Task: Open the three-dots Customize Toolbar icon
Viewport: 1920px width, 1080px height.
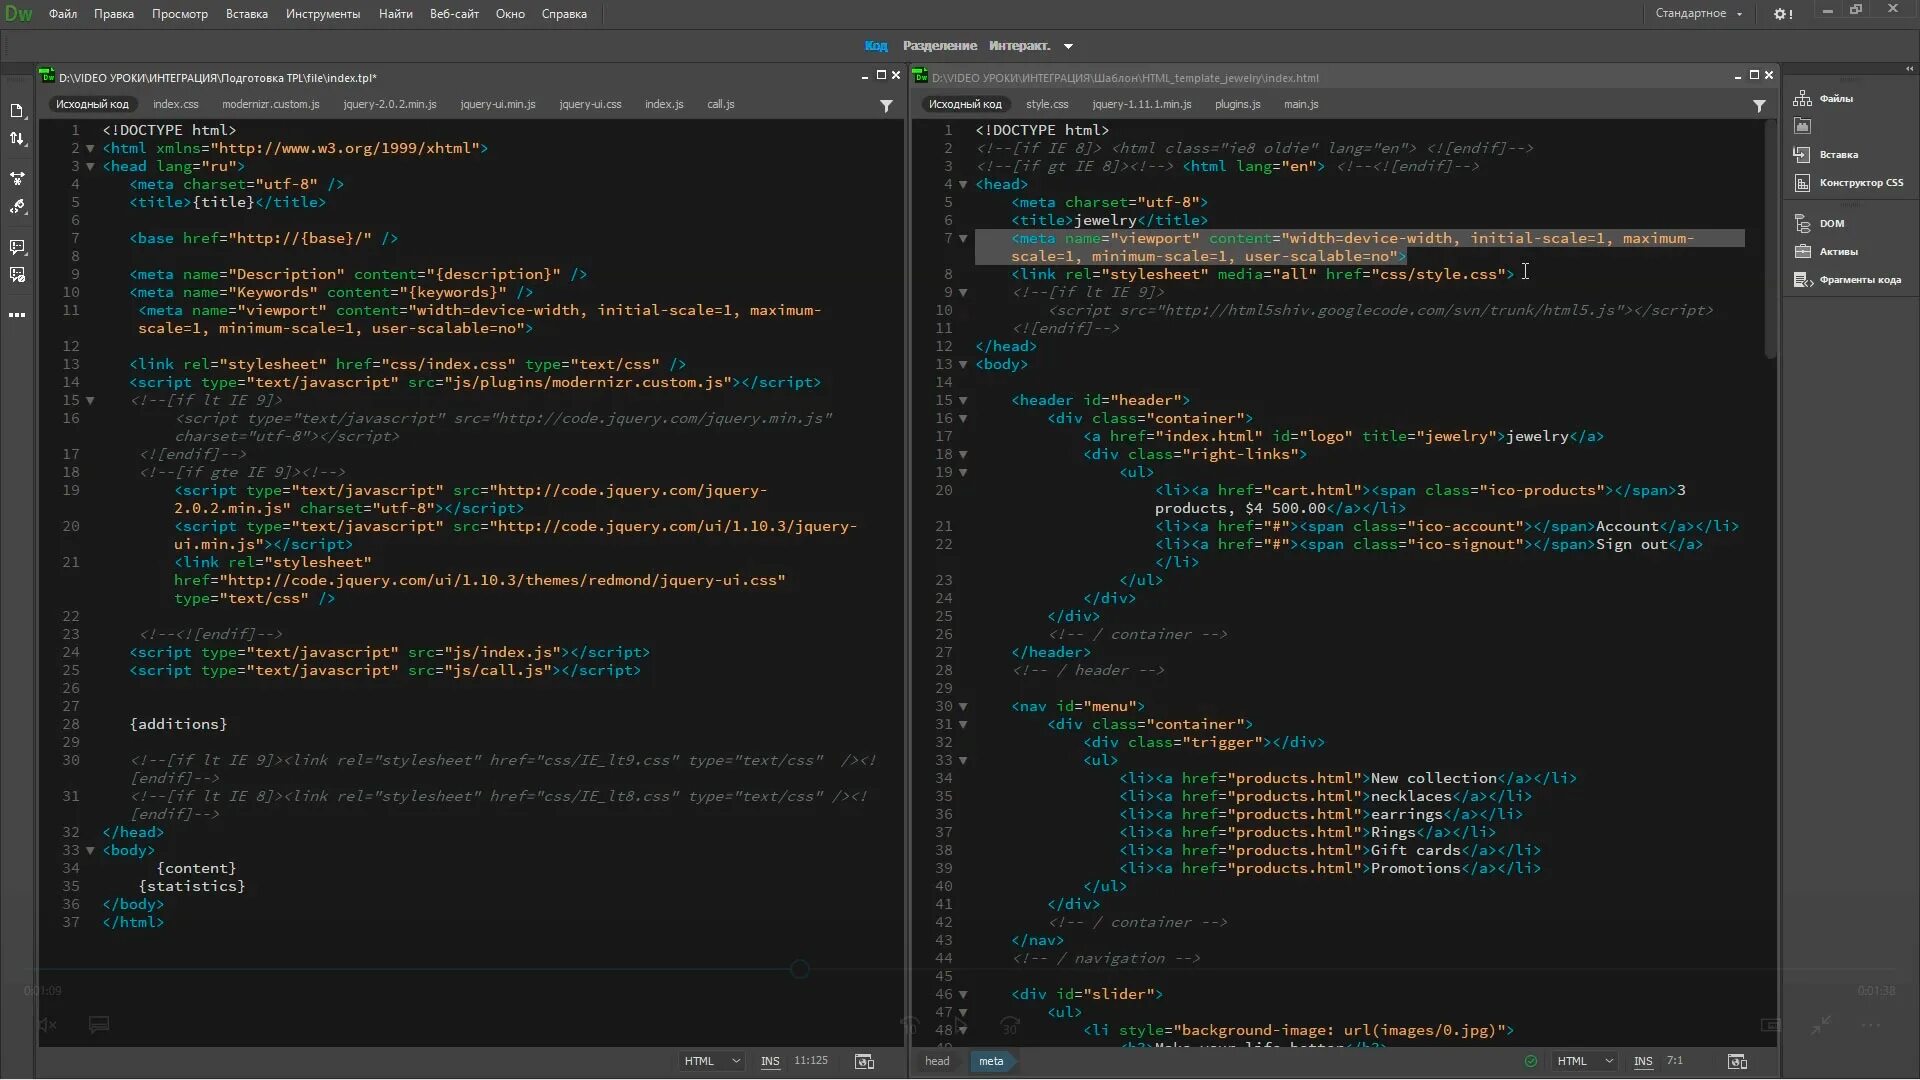Action: 17,315
